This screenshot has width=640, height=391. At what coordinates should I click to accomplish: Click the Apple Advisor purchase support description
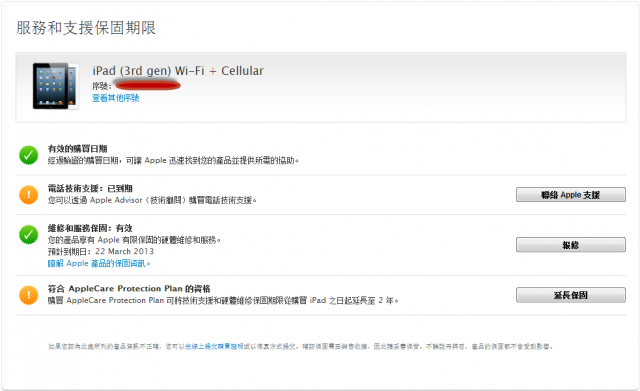tap(152, 200)
